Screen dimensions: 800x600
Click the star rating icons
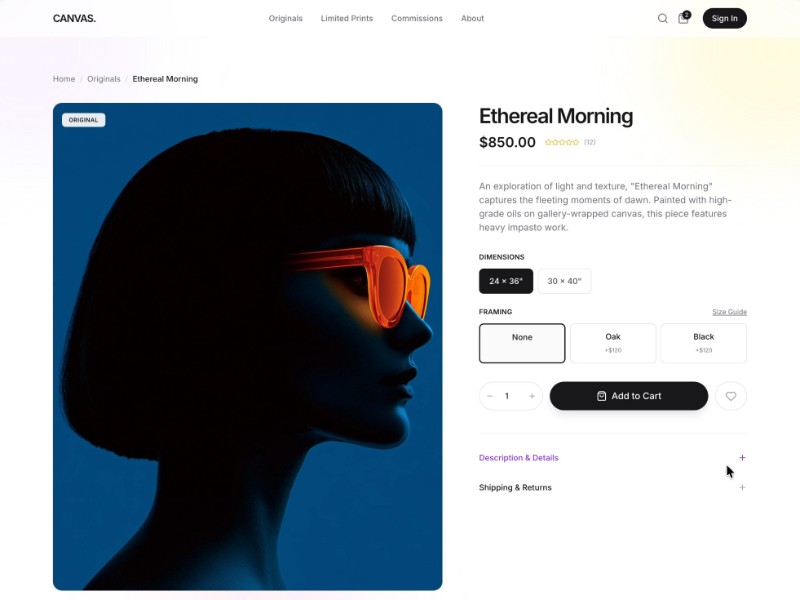click(562, 142)
